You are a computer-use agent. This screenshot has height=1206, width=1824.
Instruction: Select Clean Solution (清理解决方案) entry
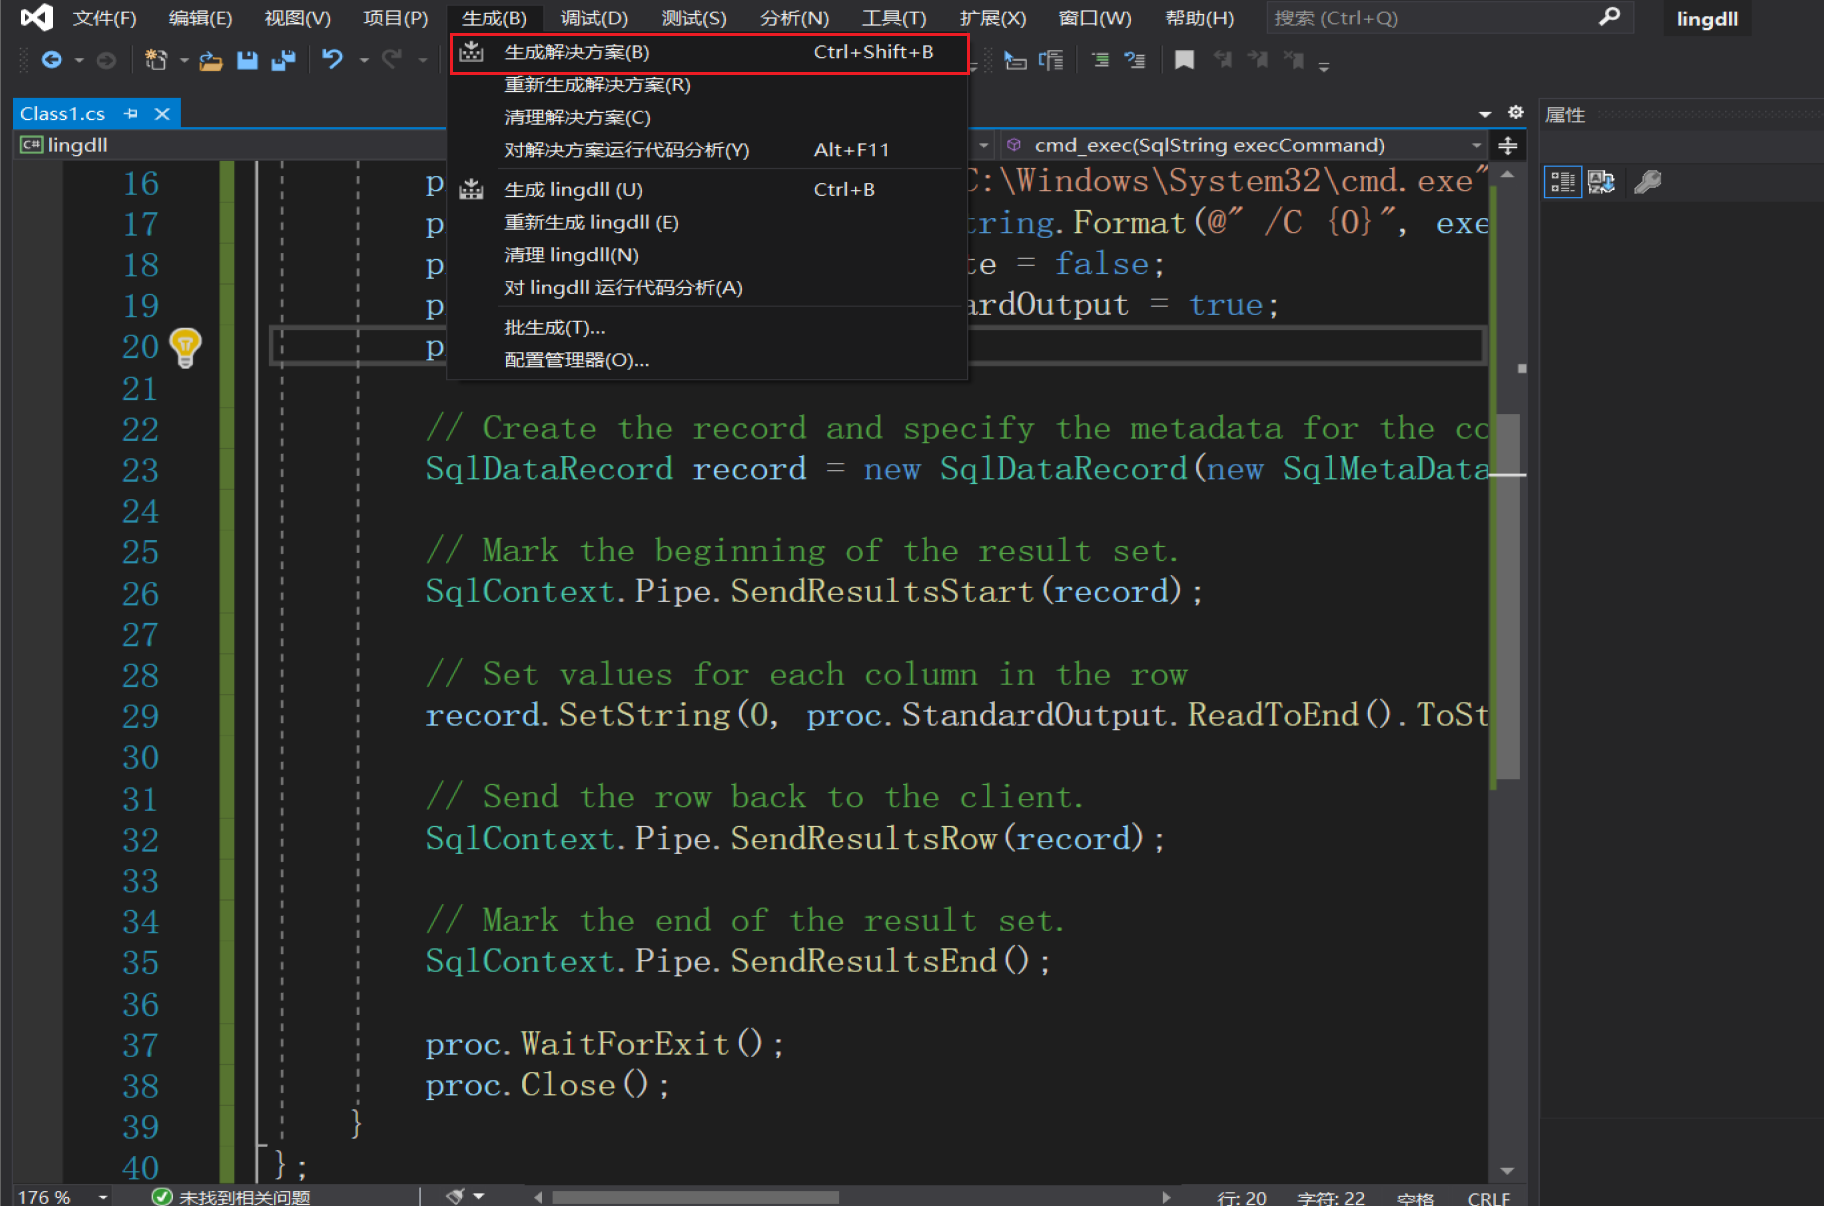pyautogui.click(x=708, y=118)
